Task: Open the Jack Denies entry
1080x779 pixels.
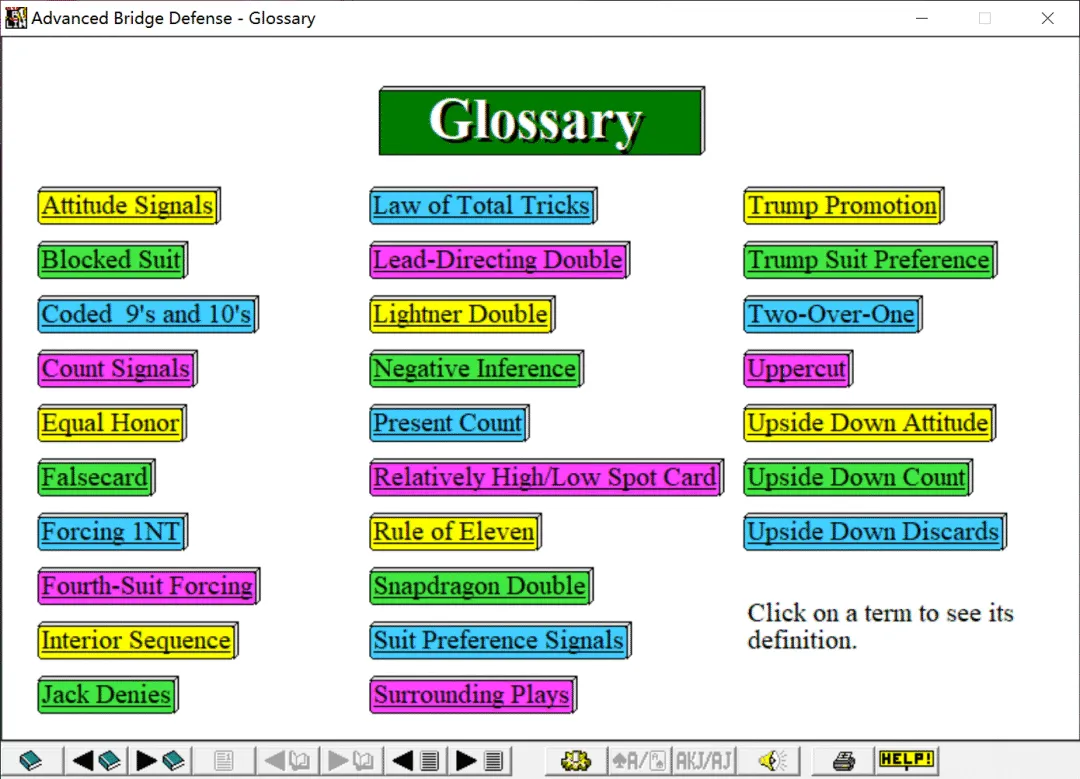Action: 108,695
